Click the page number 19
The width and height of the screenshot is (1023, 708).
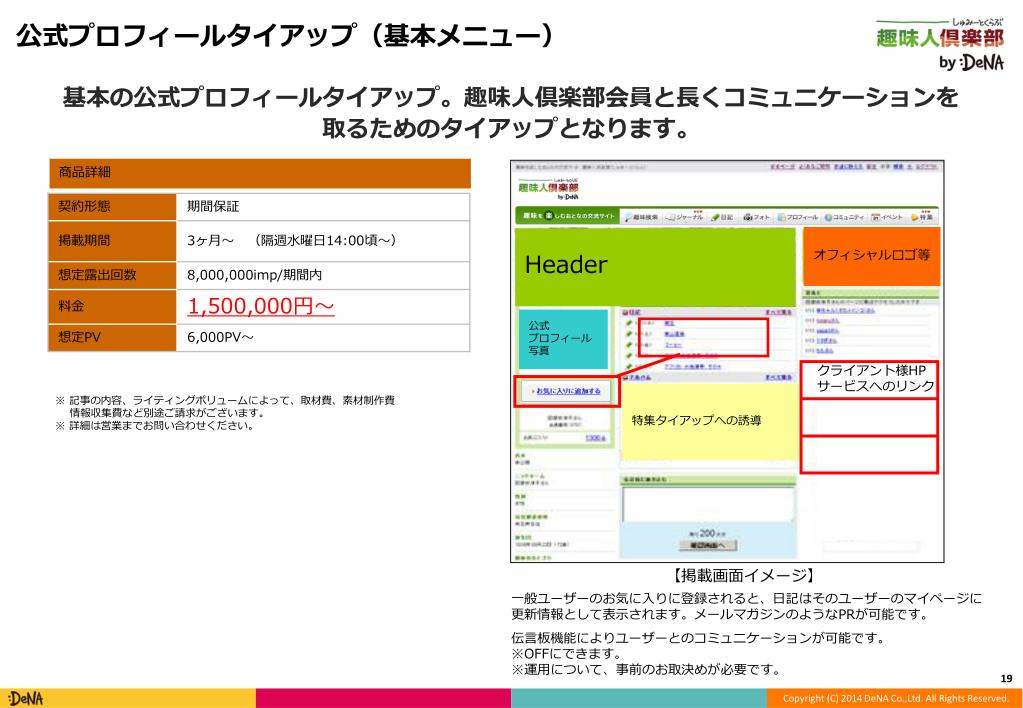pyautogui.click(x=1006, y=679)
